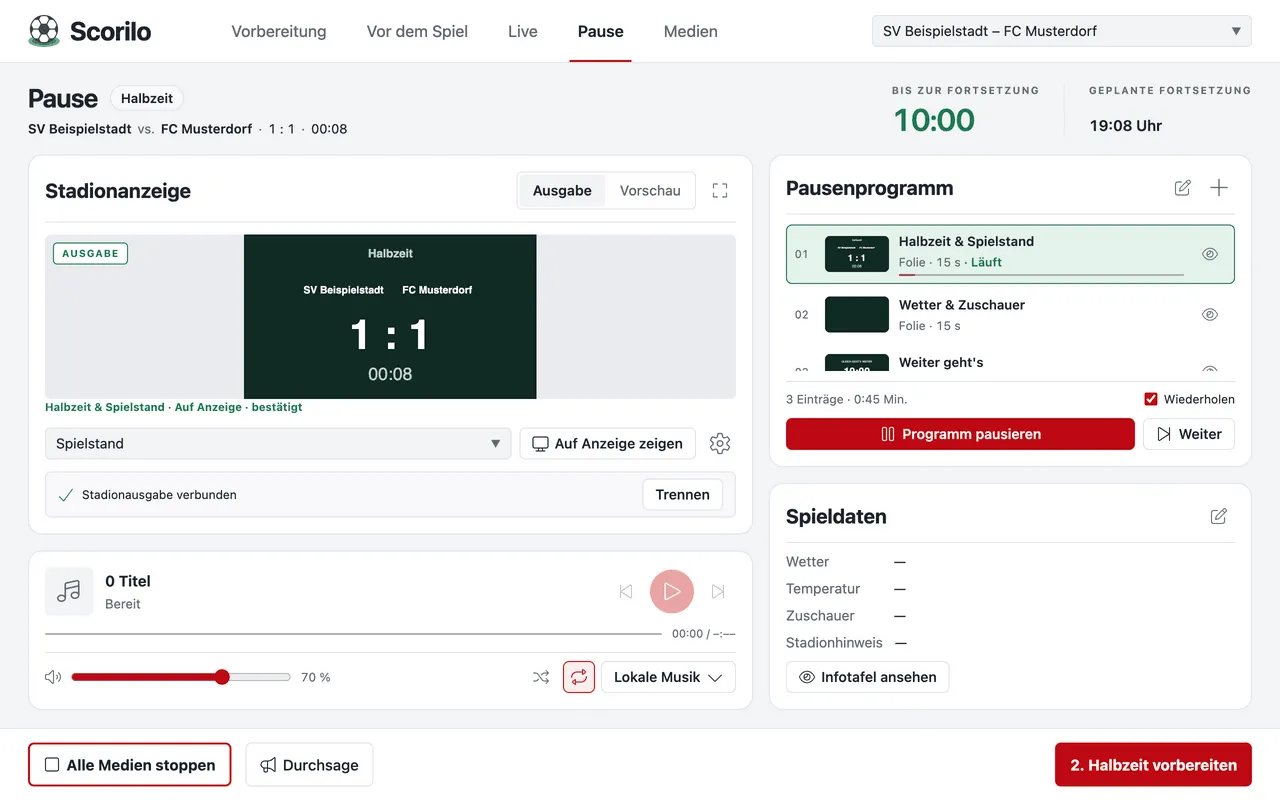The height and width of the screenshot is (800, 1280).
Task: Click Weiter to advance program
Action: (1189, 434)
